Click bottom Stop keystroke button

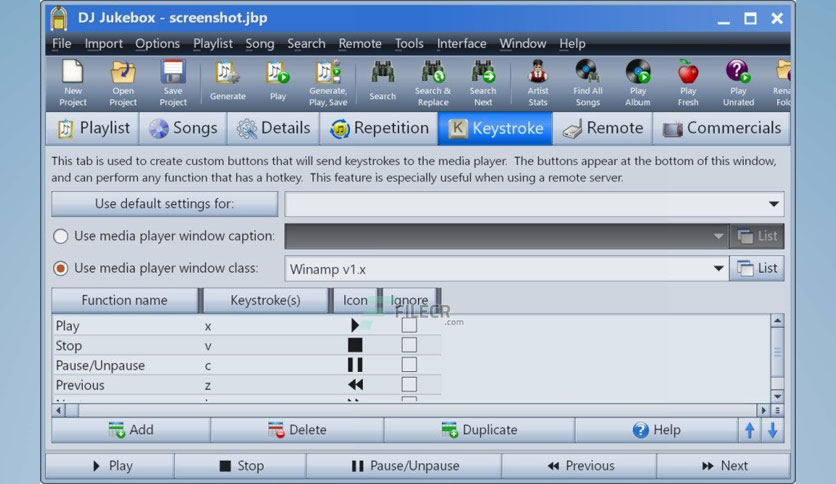(x=240, y=466)
